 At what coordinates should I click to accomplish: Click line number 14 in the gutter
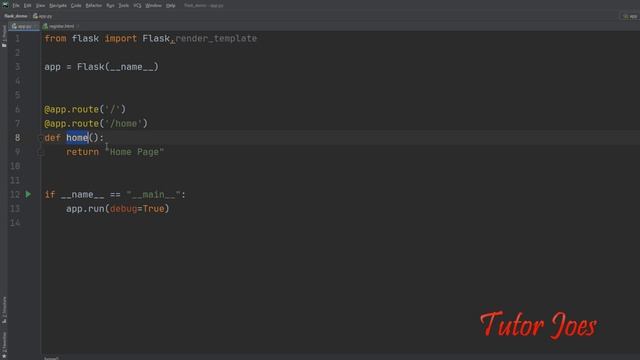pyautogui.click(x=15, y=223)
